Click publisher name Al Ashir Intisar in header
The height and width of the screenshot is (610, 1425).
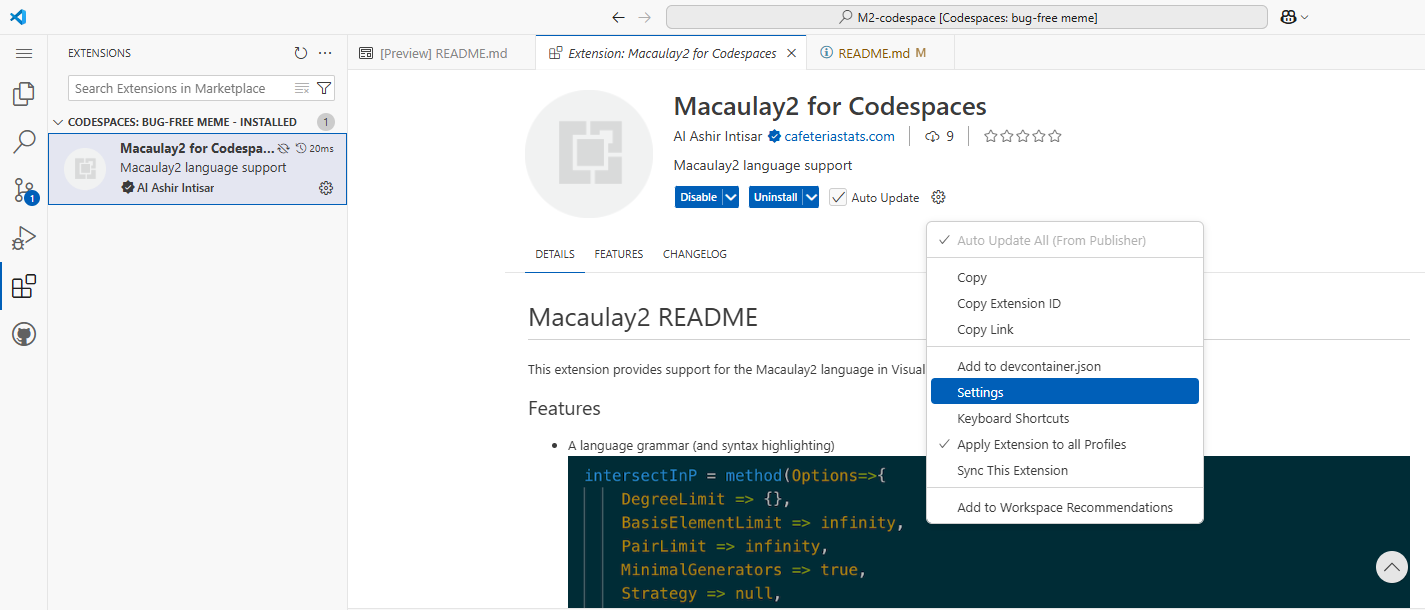[718, 137]
